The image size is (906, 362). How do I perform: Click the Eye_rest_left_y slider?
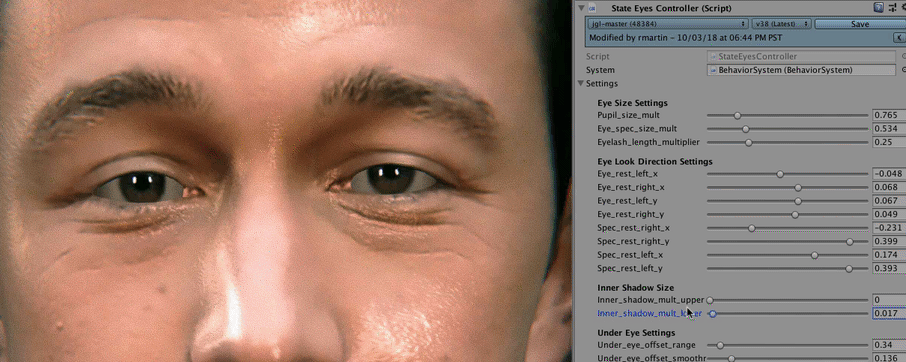788,201
